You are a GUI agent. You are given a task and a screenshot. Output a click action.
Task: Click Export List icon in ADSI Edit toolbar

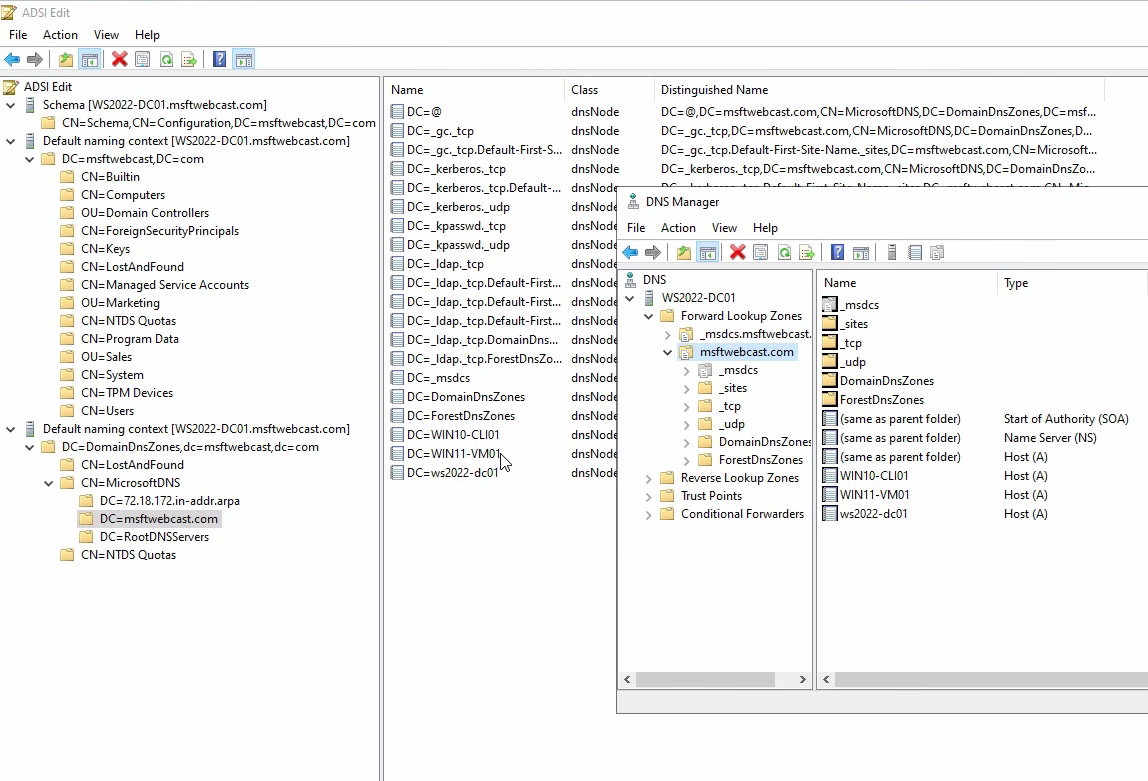click(x=189, y=59)
